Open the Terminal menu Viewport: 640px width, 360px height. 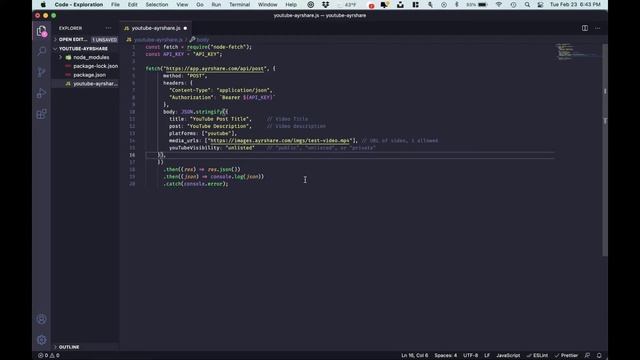click(x=240, y=4)
